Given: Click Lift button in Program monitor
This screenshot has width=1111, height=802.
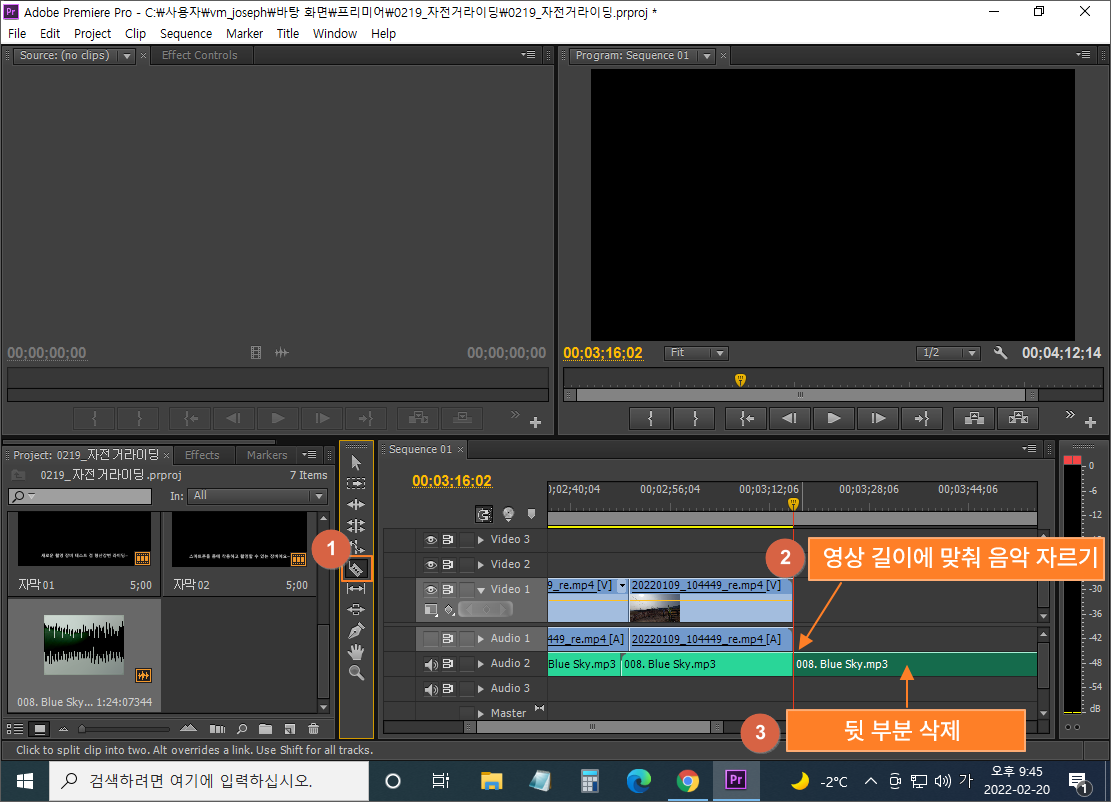Looking at the screenshot, I should tap(974, 418).
